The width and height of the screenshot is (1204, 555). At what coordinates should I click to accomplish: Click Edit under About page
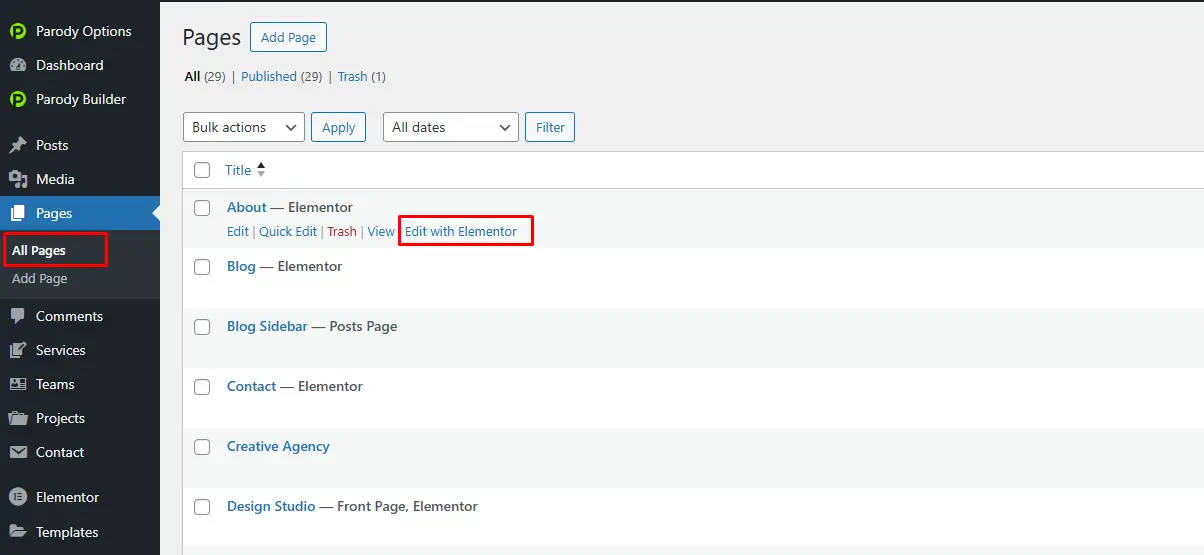pos(238,231)
